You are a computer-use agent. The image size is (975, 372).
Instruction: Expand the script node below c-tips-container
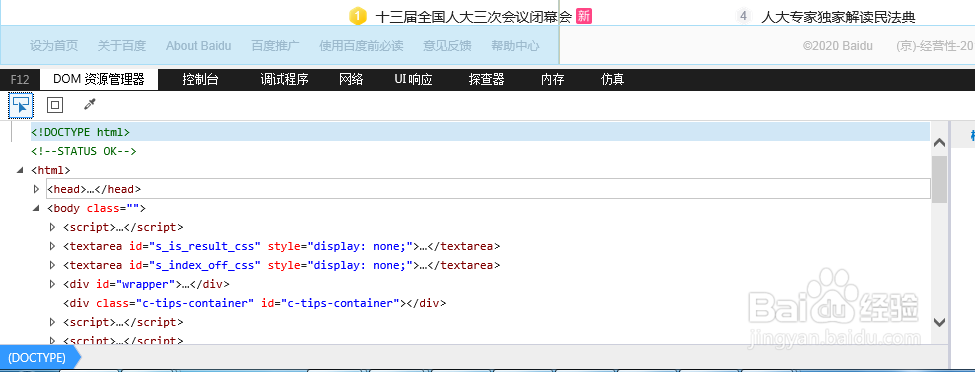click(52, 322)
